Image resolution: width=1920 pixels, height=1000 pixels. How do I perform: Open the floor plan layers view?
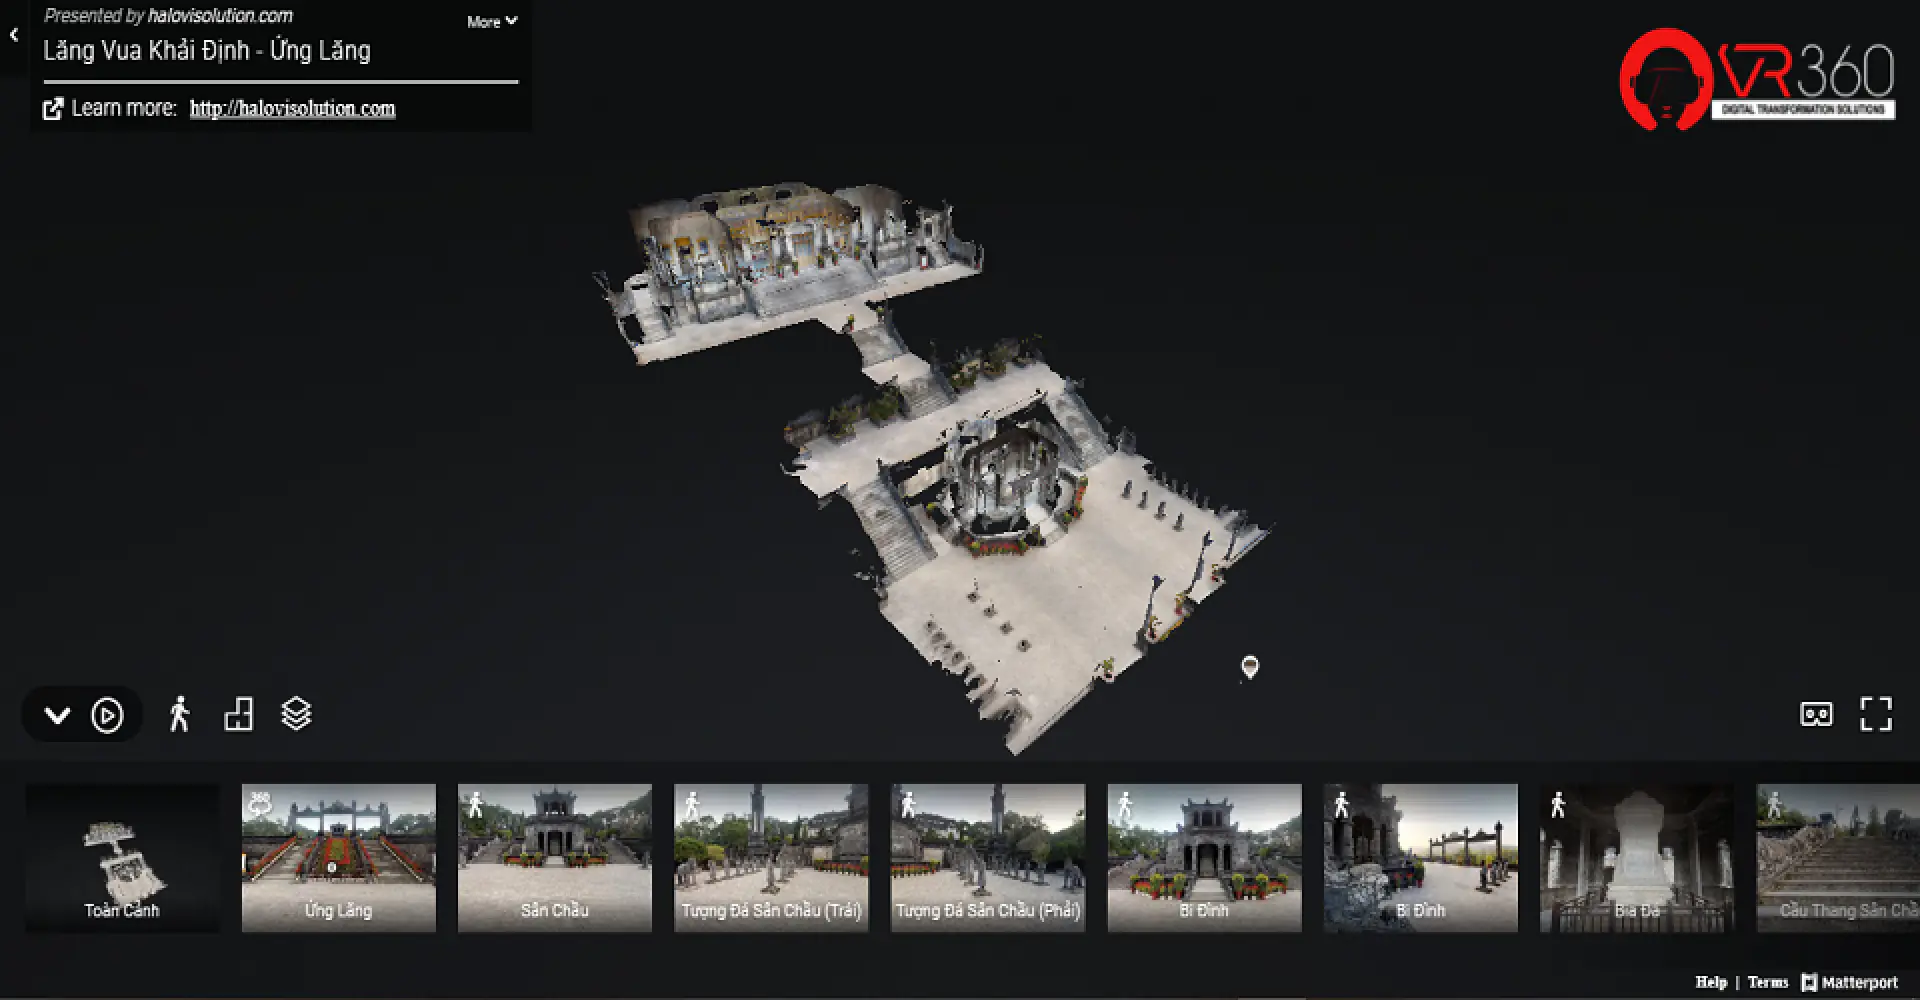point(294,714)
